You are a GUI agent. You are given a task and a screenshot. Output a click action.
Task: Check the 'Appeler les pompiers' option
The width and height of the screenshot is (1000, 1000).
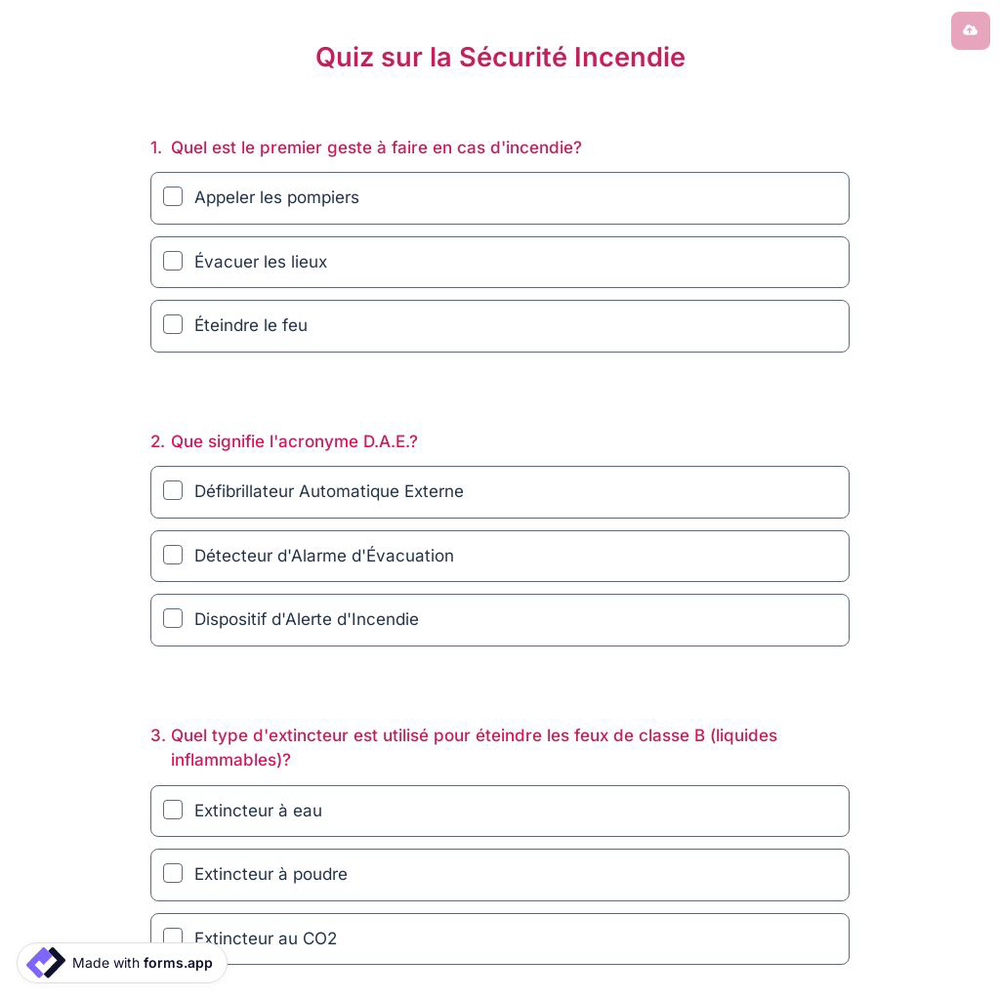click(x=172, y=196)
